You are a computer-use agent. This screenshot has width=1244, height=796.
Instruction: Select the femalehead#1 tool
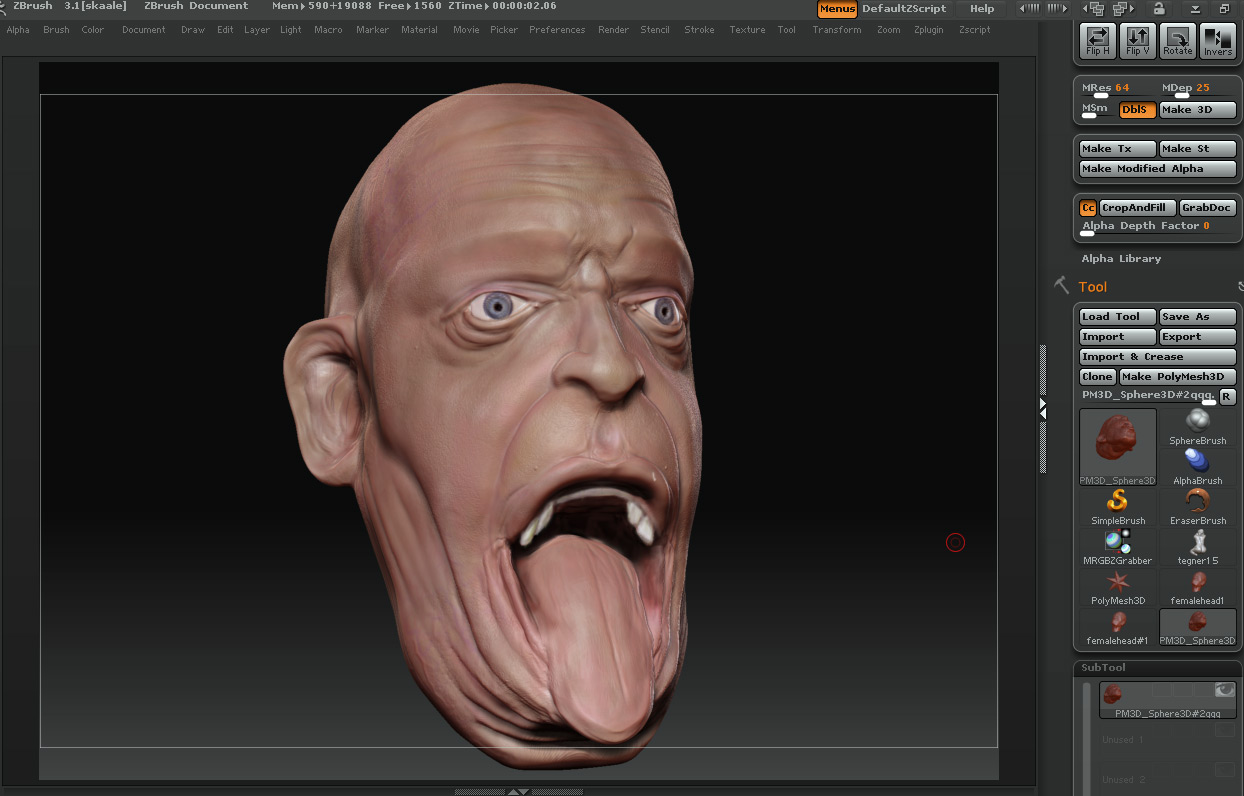(1118, 627)
